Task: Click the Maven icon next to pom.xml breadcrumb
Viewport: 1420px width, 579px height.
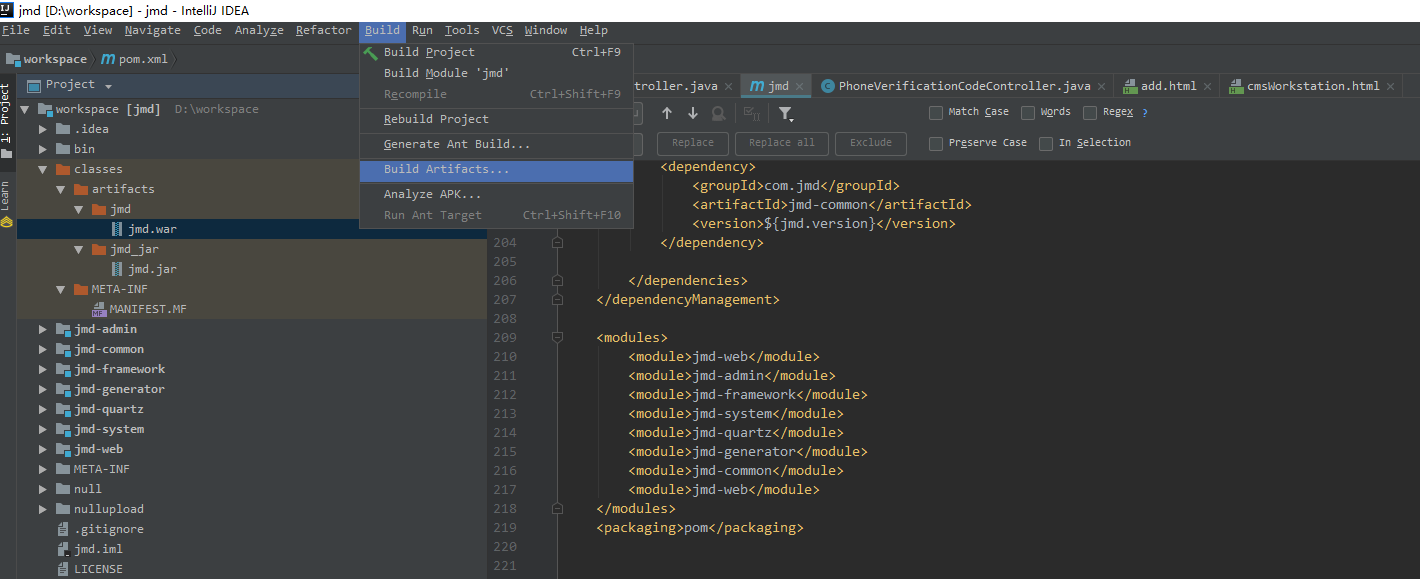Action: [108, 59]
